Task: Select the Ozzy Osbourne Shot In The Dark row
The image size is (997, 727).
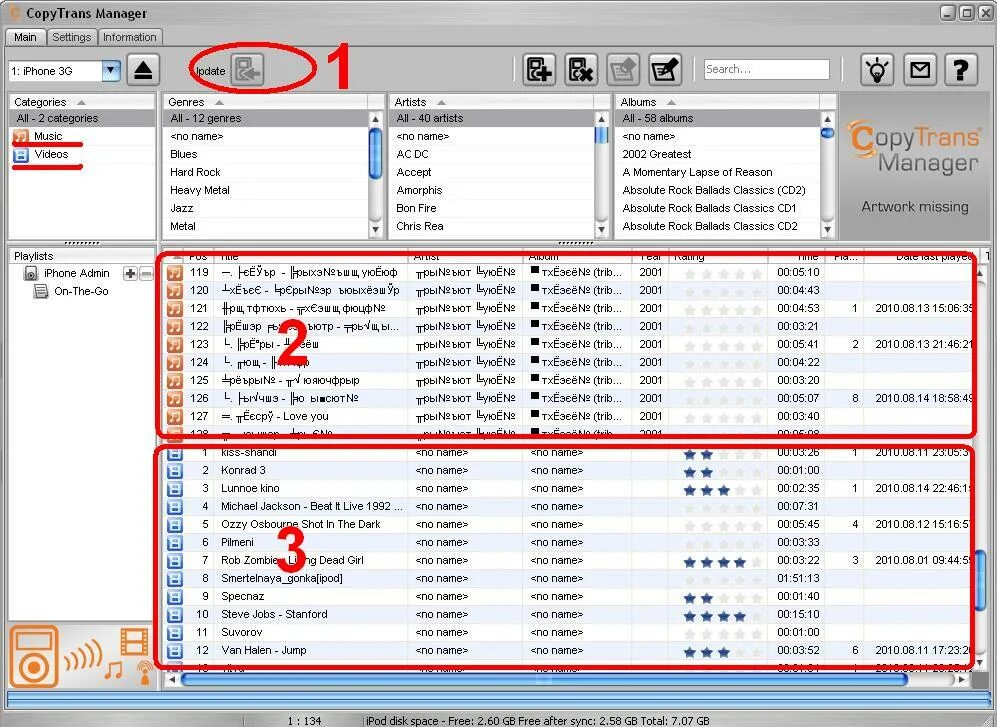Action: click(568, 525)
